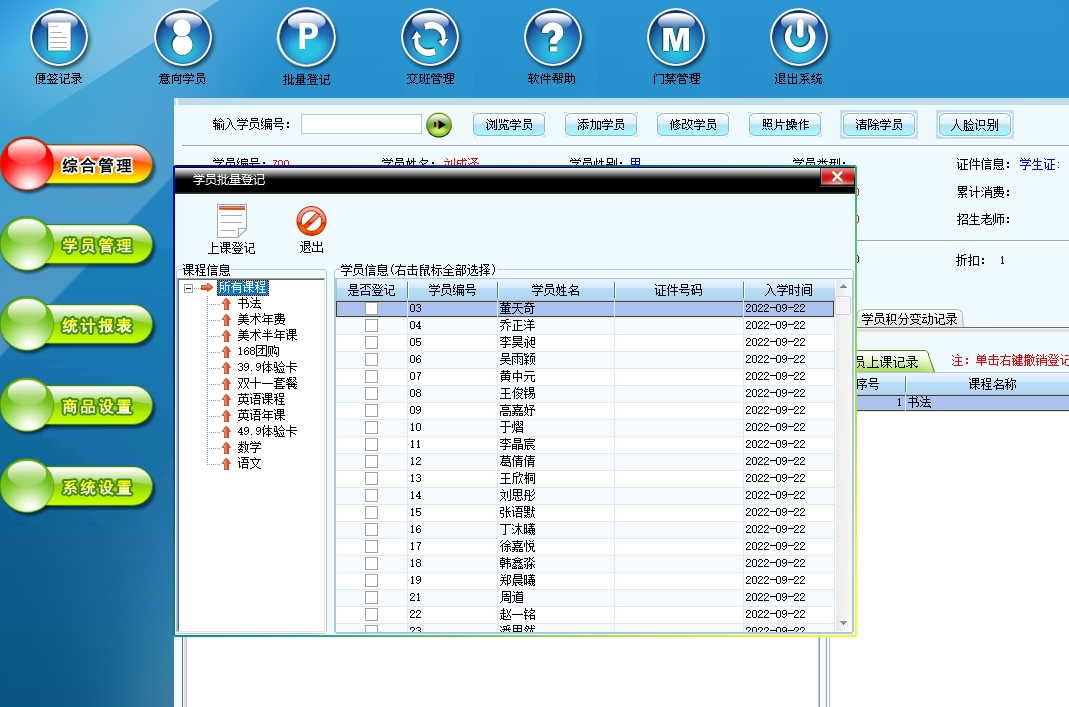Open 批量登记 batch registration icon

306,38
